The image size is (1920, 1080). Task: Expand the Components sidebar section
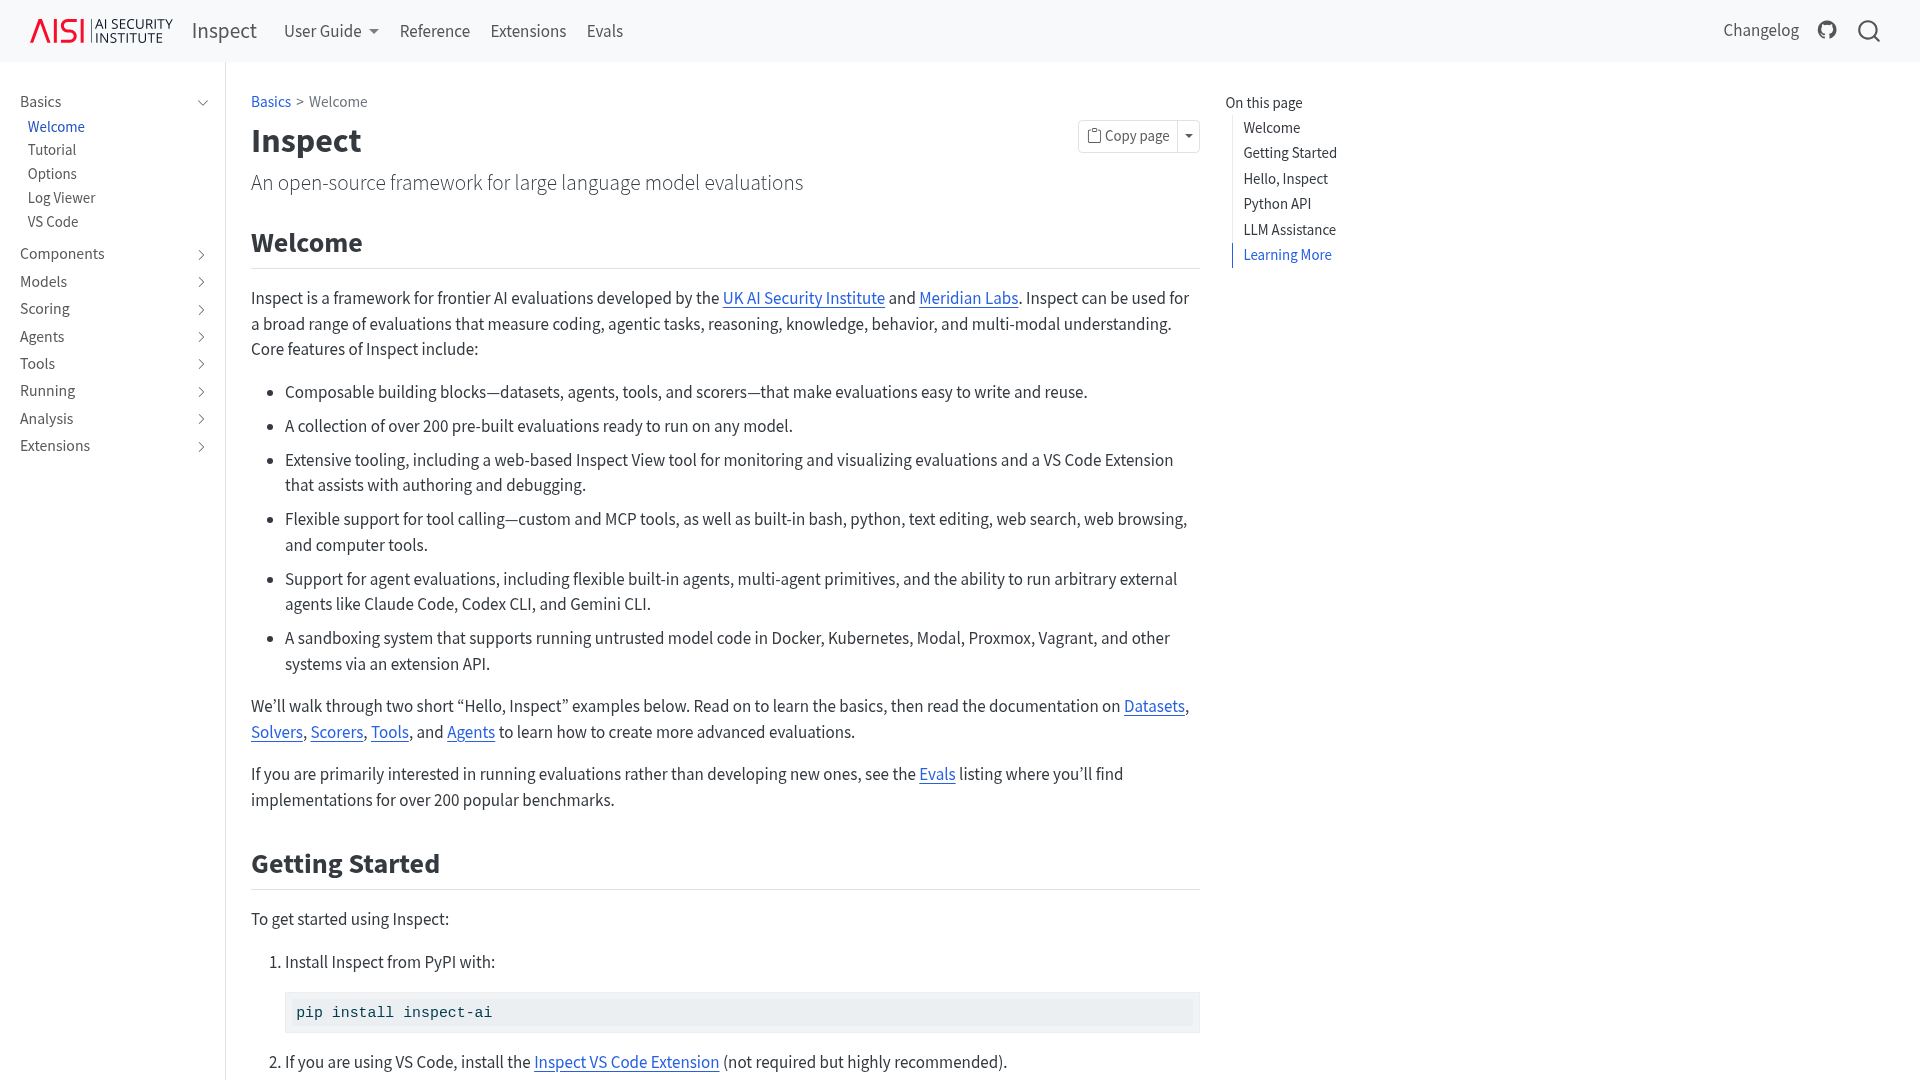click(201, 255)
